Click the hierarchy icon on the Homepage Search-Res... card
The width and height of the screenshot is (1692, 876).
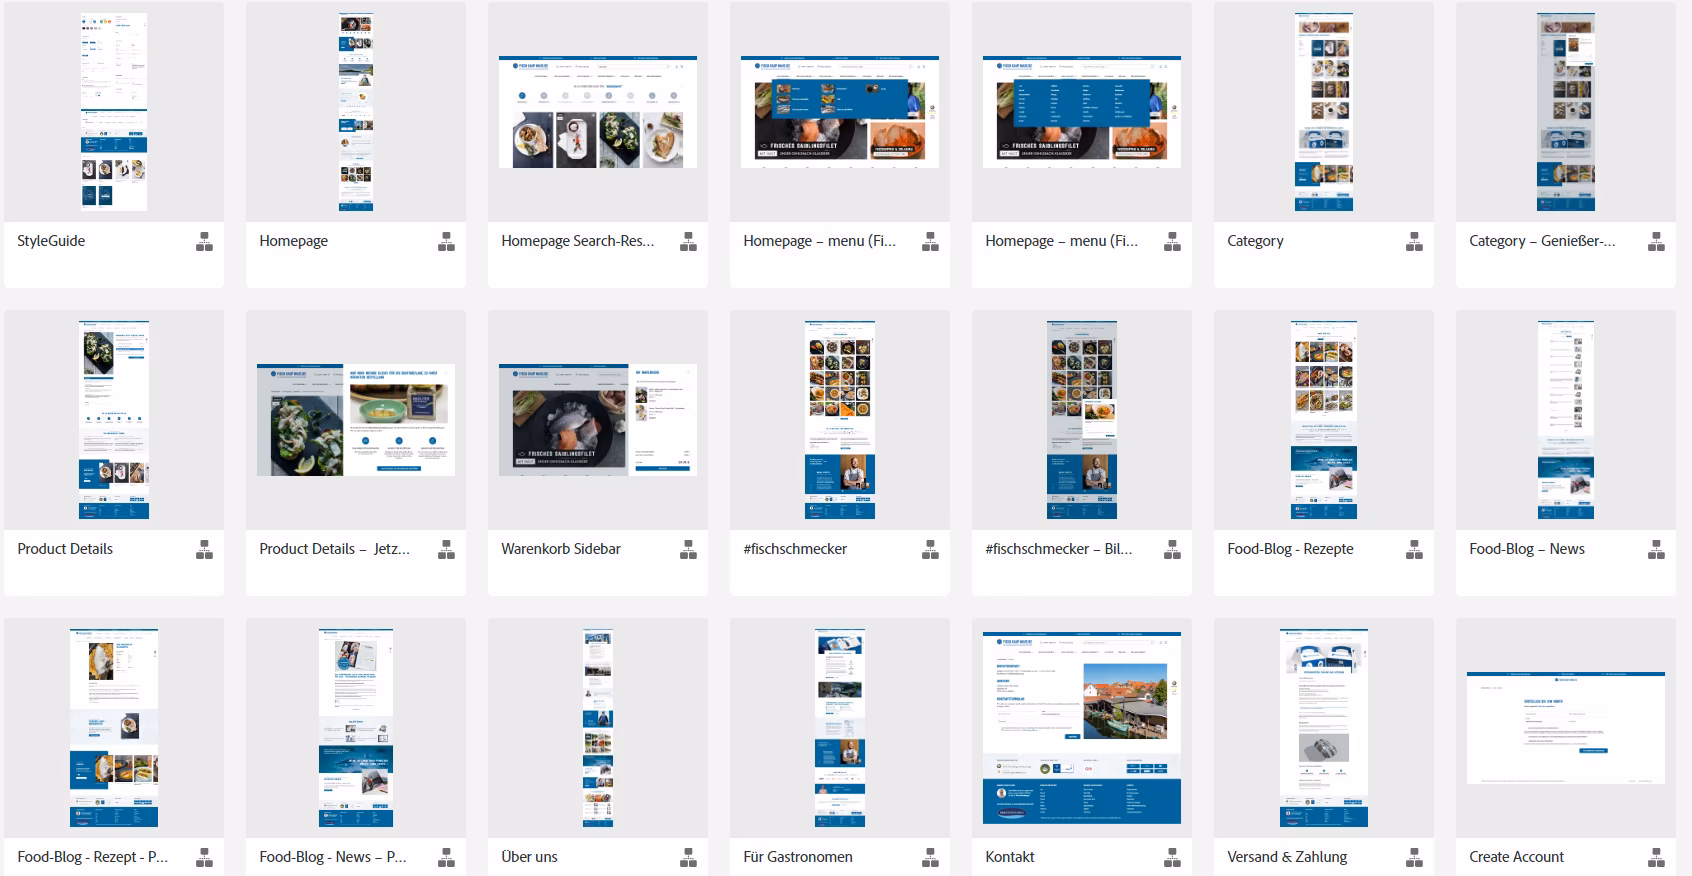688,241
